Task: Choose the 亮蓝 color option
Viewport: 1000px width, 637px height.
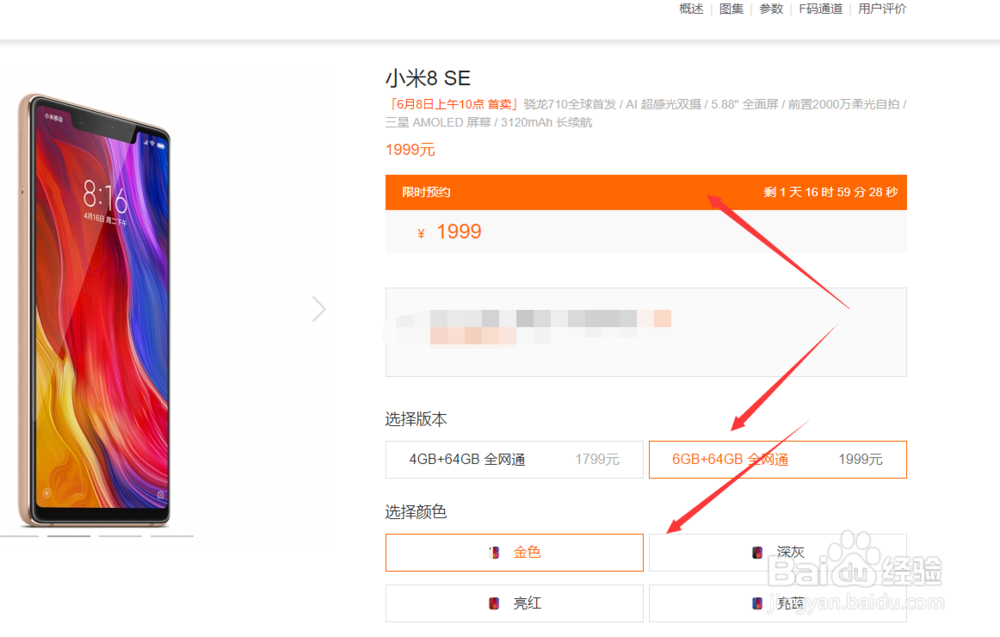Action: pyautogui.click(x=777, y=603)
